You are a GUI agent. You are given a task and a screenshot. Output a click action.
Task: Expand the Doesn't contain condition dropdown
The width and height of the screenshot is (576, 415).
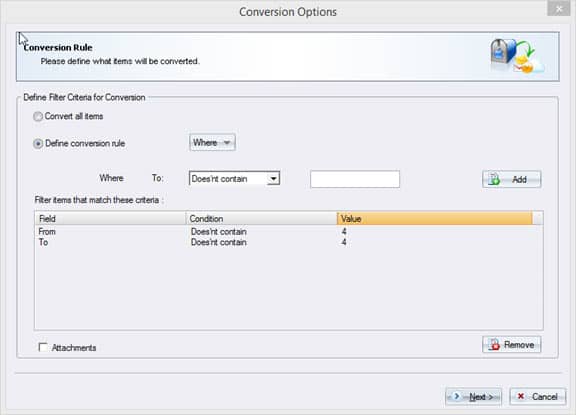tap(234, 179)
